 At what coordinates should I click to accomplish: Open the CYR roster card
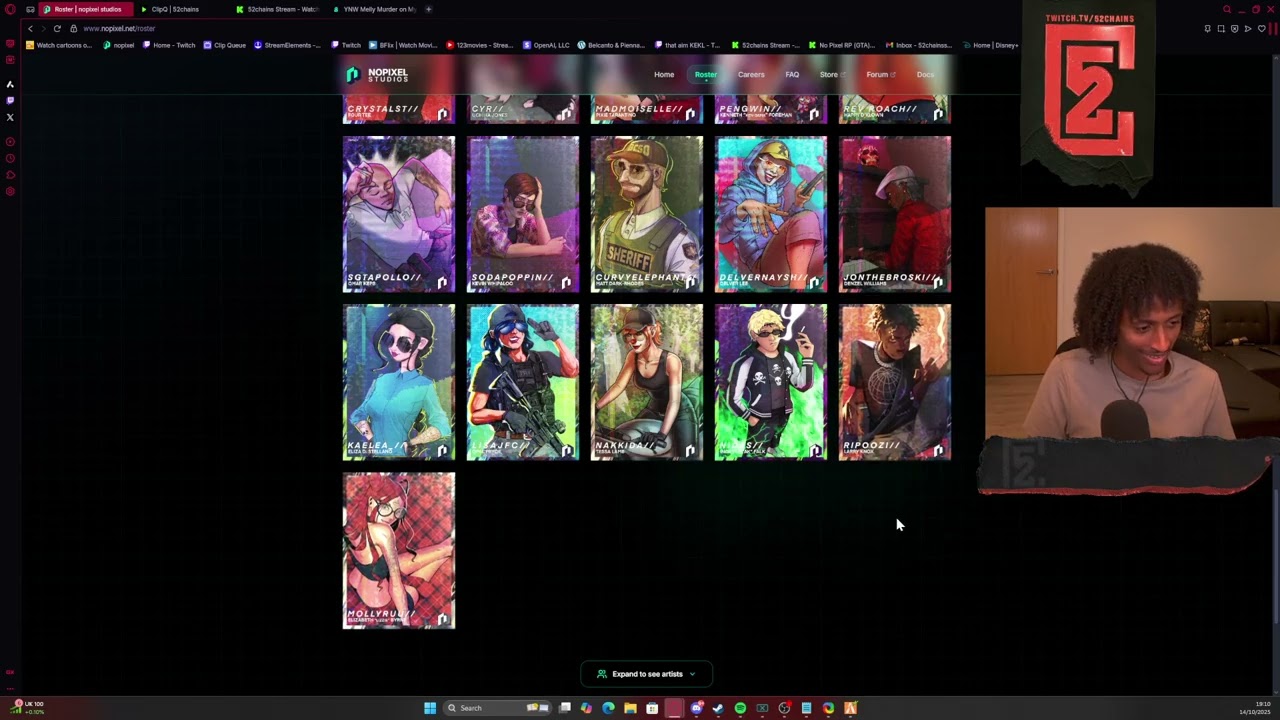[523, 110]
